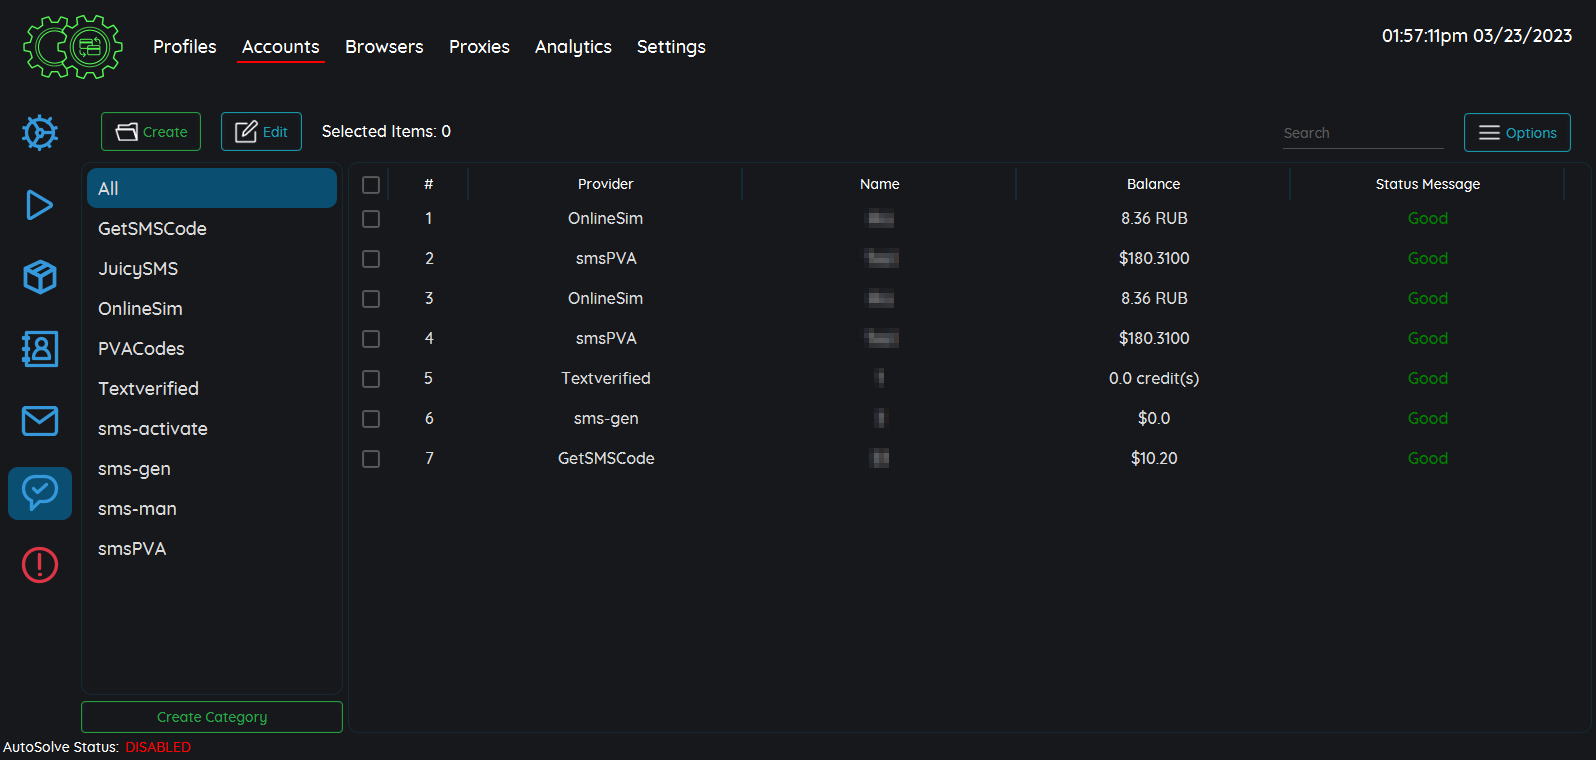Sort by the Balance column header
The width and height of the screenshot is (1596, 760).
click(x=1153, y=184)
